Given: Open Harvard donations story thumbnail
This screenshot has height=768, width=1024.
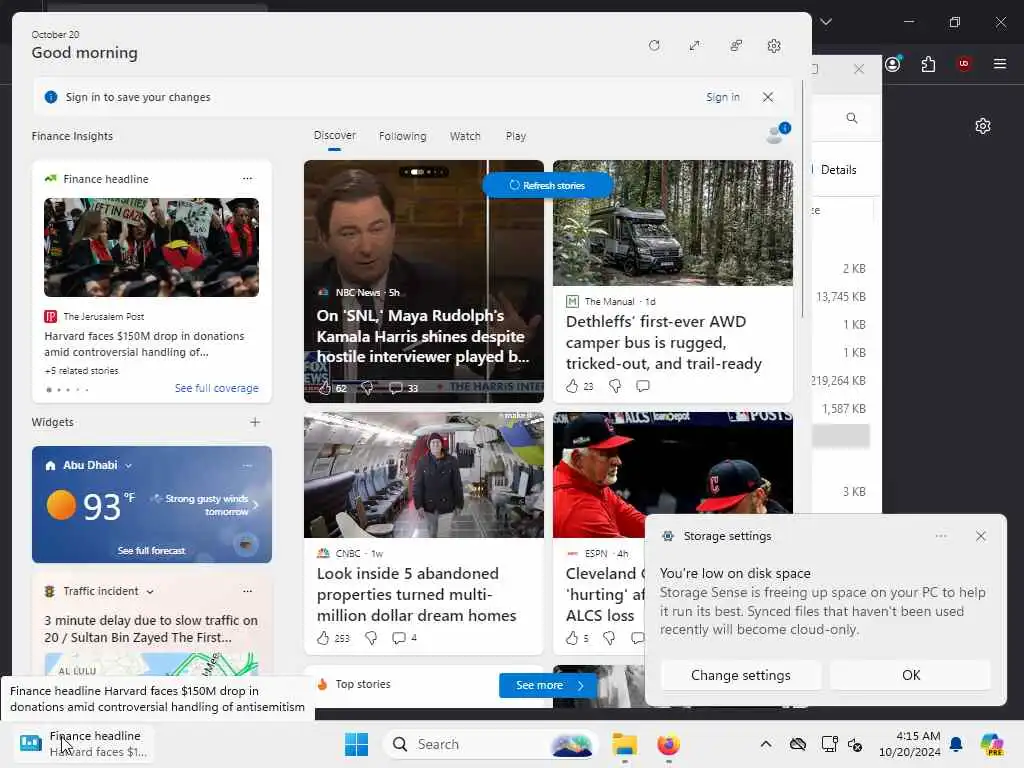Looking at the screenshot, I should 152,248.
